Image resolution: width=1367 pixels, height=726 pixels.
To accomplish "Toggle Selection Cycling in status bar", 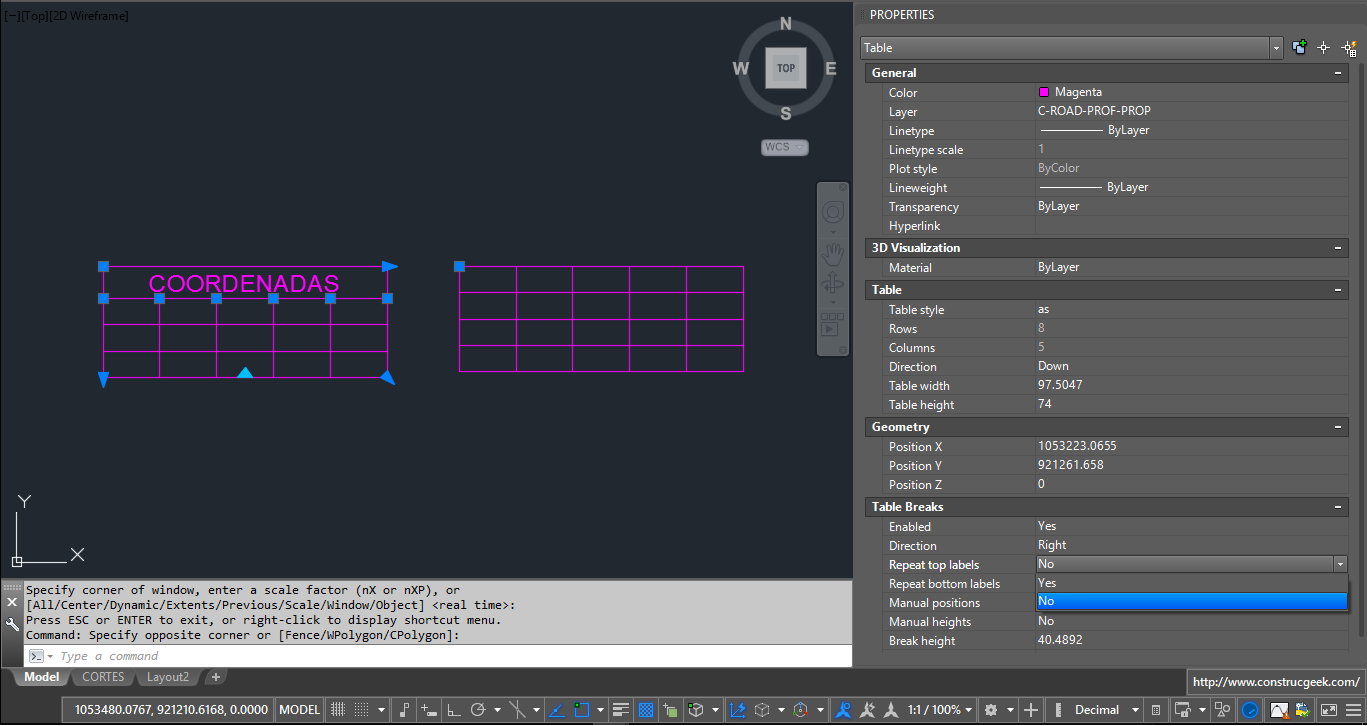I will [x=670, y=710].
